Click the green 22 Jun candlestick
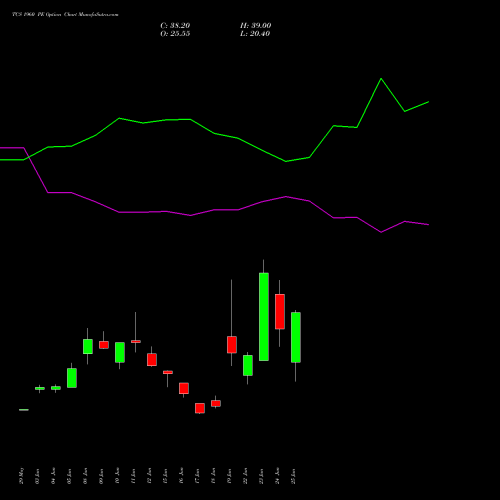The image size is (500, 500). tap(248, 365)
